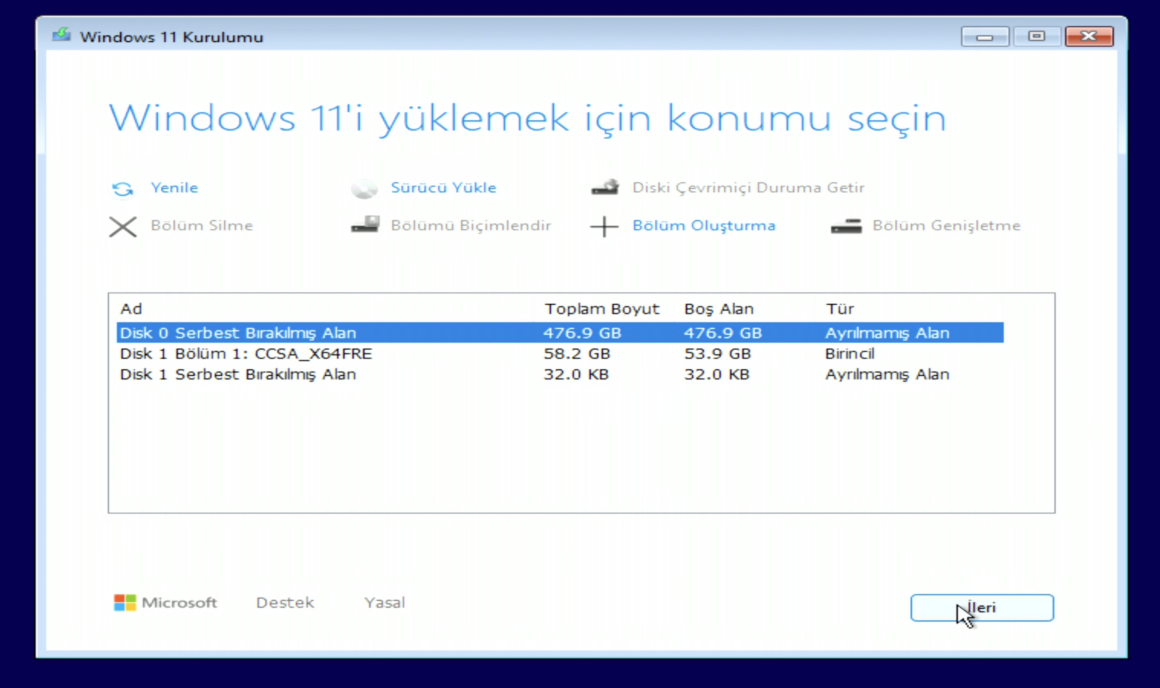Click the Bölüm Silme X icon
This screenshot has height=688, width=1160.
[123, 226]
